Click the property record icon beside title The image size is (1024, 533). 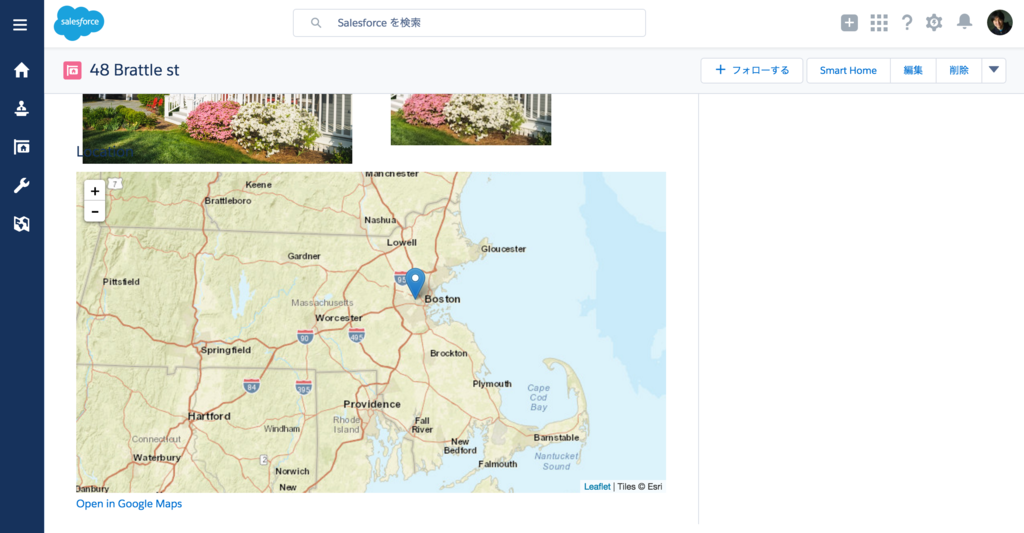72,70
